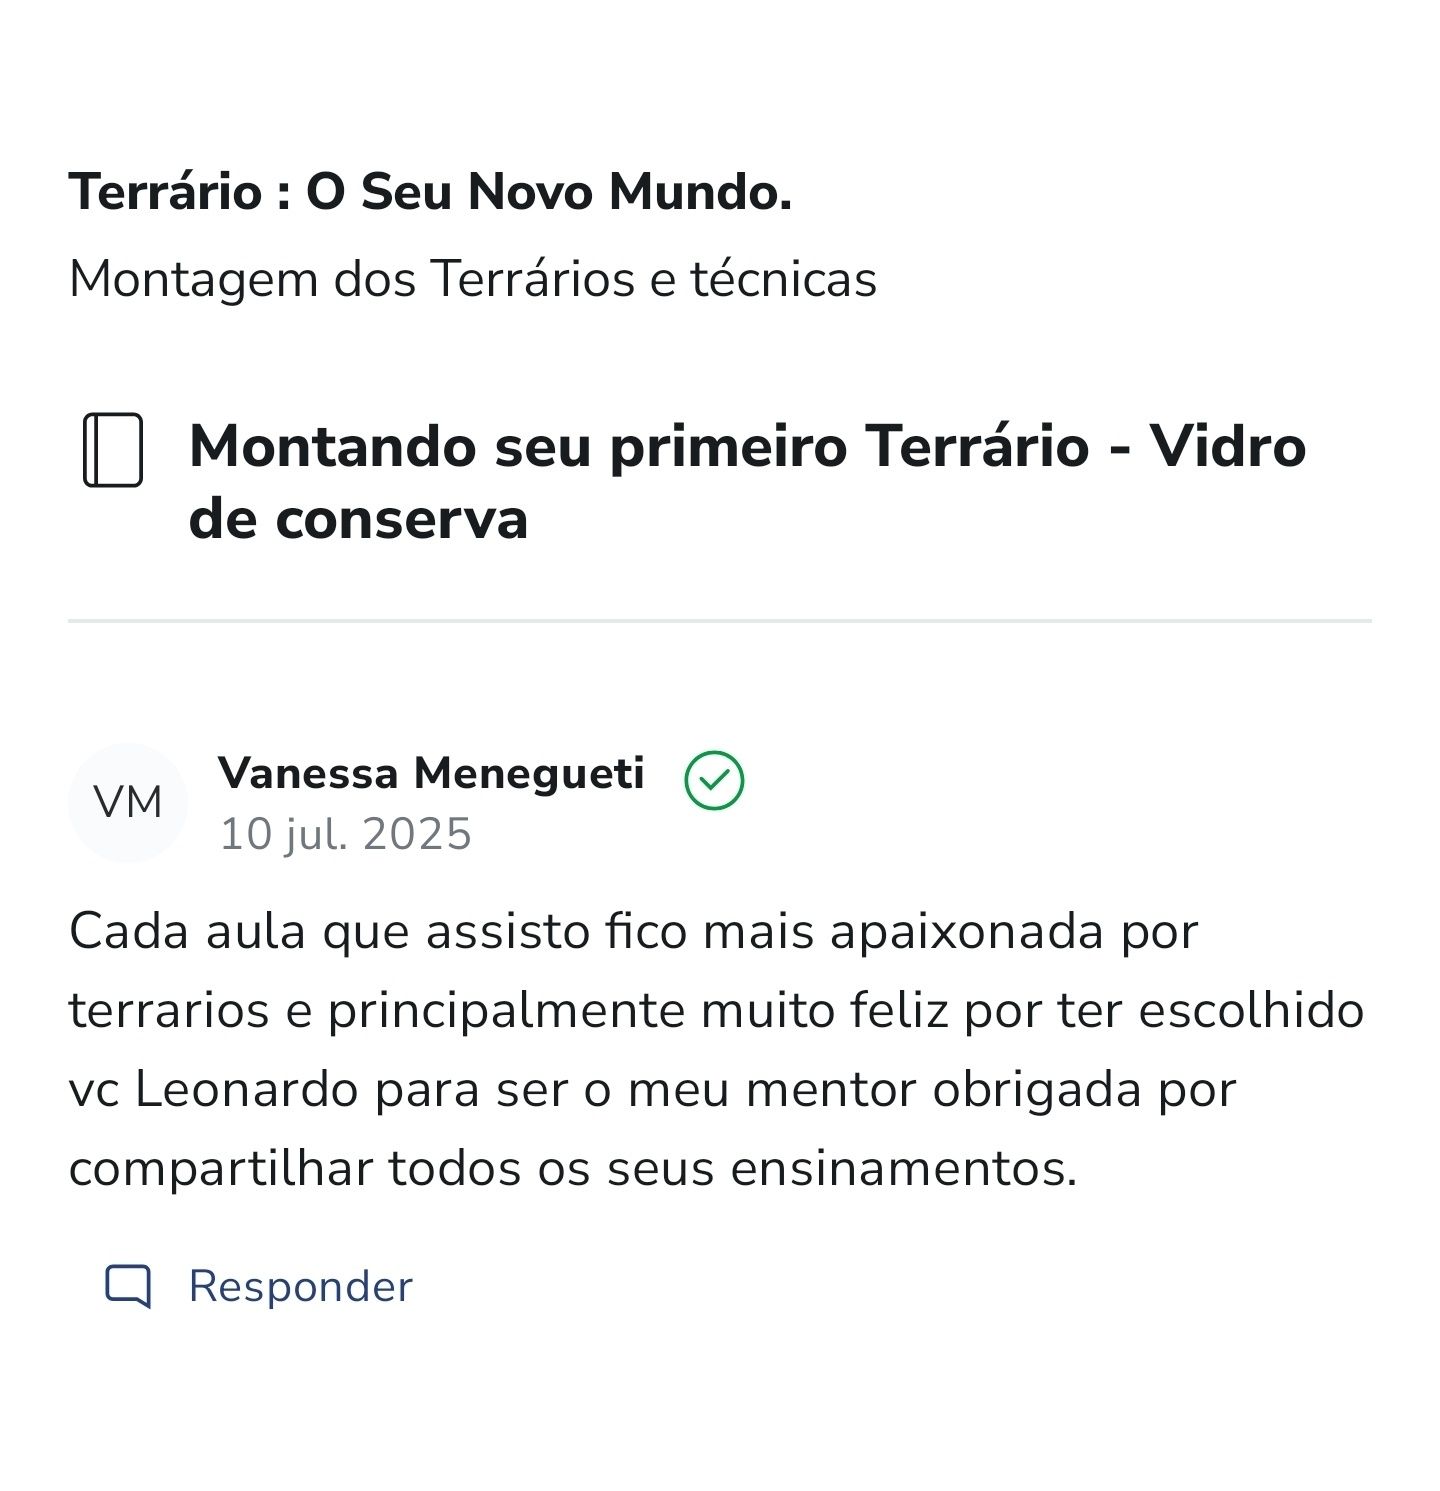Click the green verified checkmark badge
The height and width of the screenshot is (1491, 1440).
(x=714, y=780)
